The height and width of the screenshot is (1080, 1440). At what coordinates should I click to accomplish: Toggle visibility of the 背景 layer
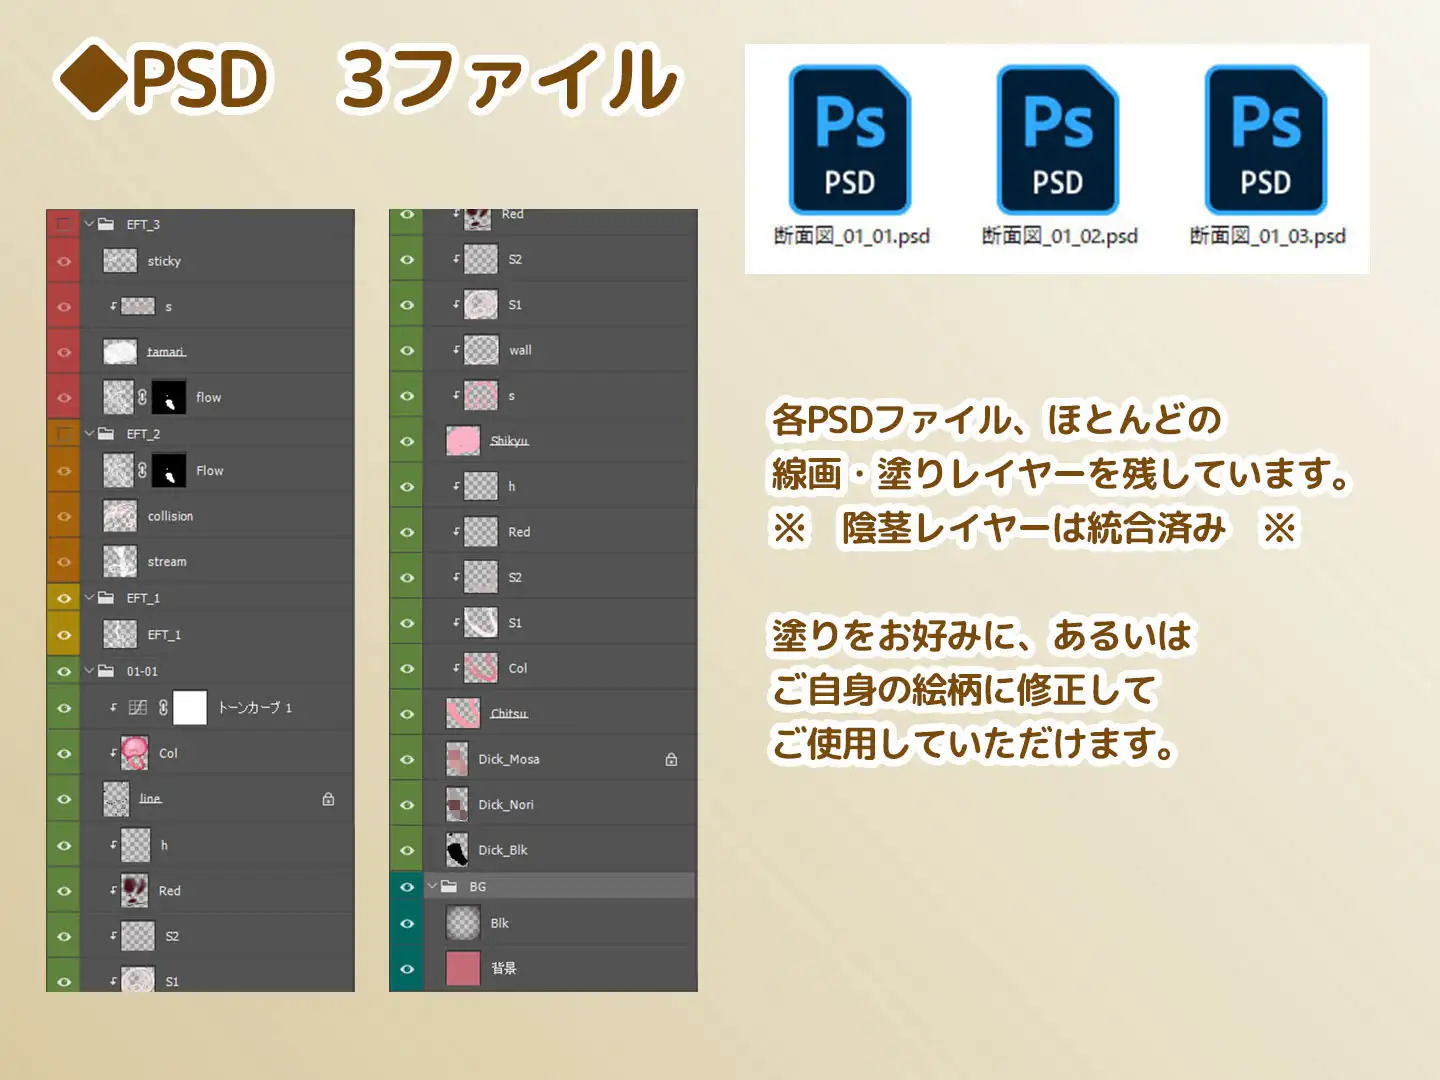tap(407, 968)
